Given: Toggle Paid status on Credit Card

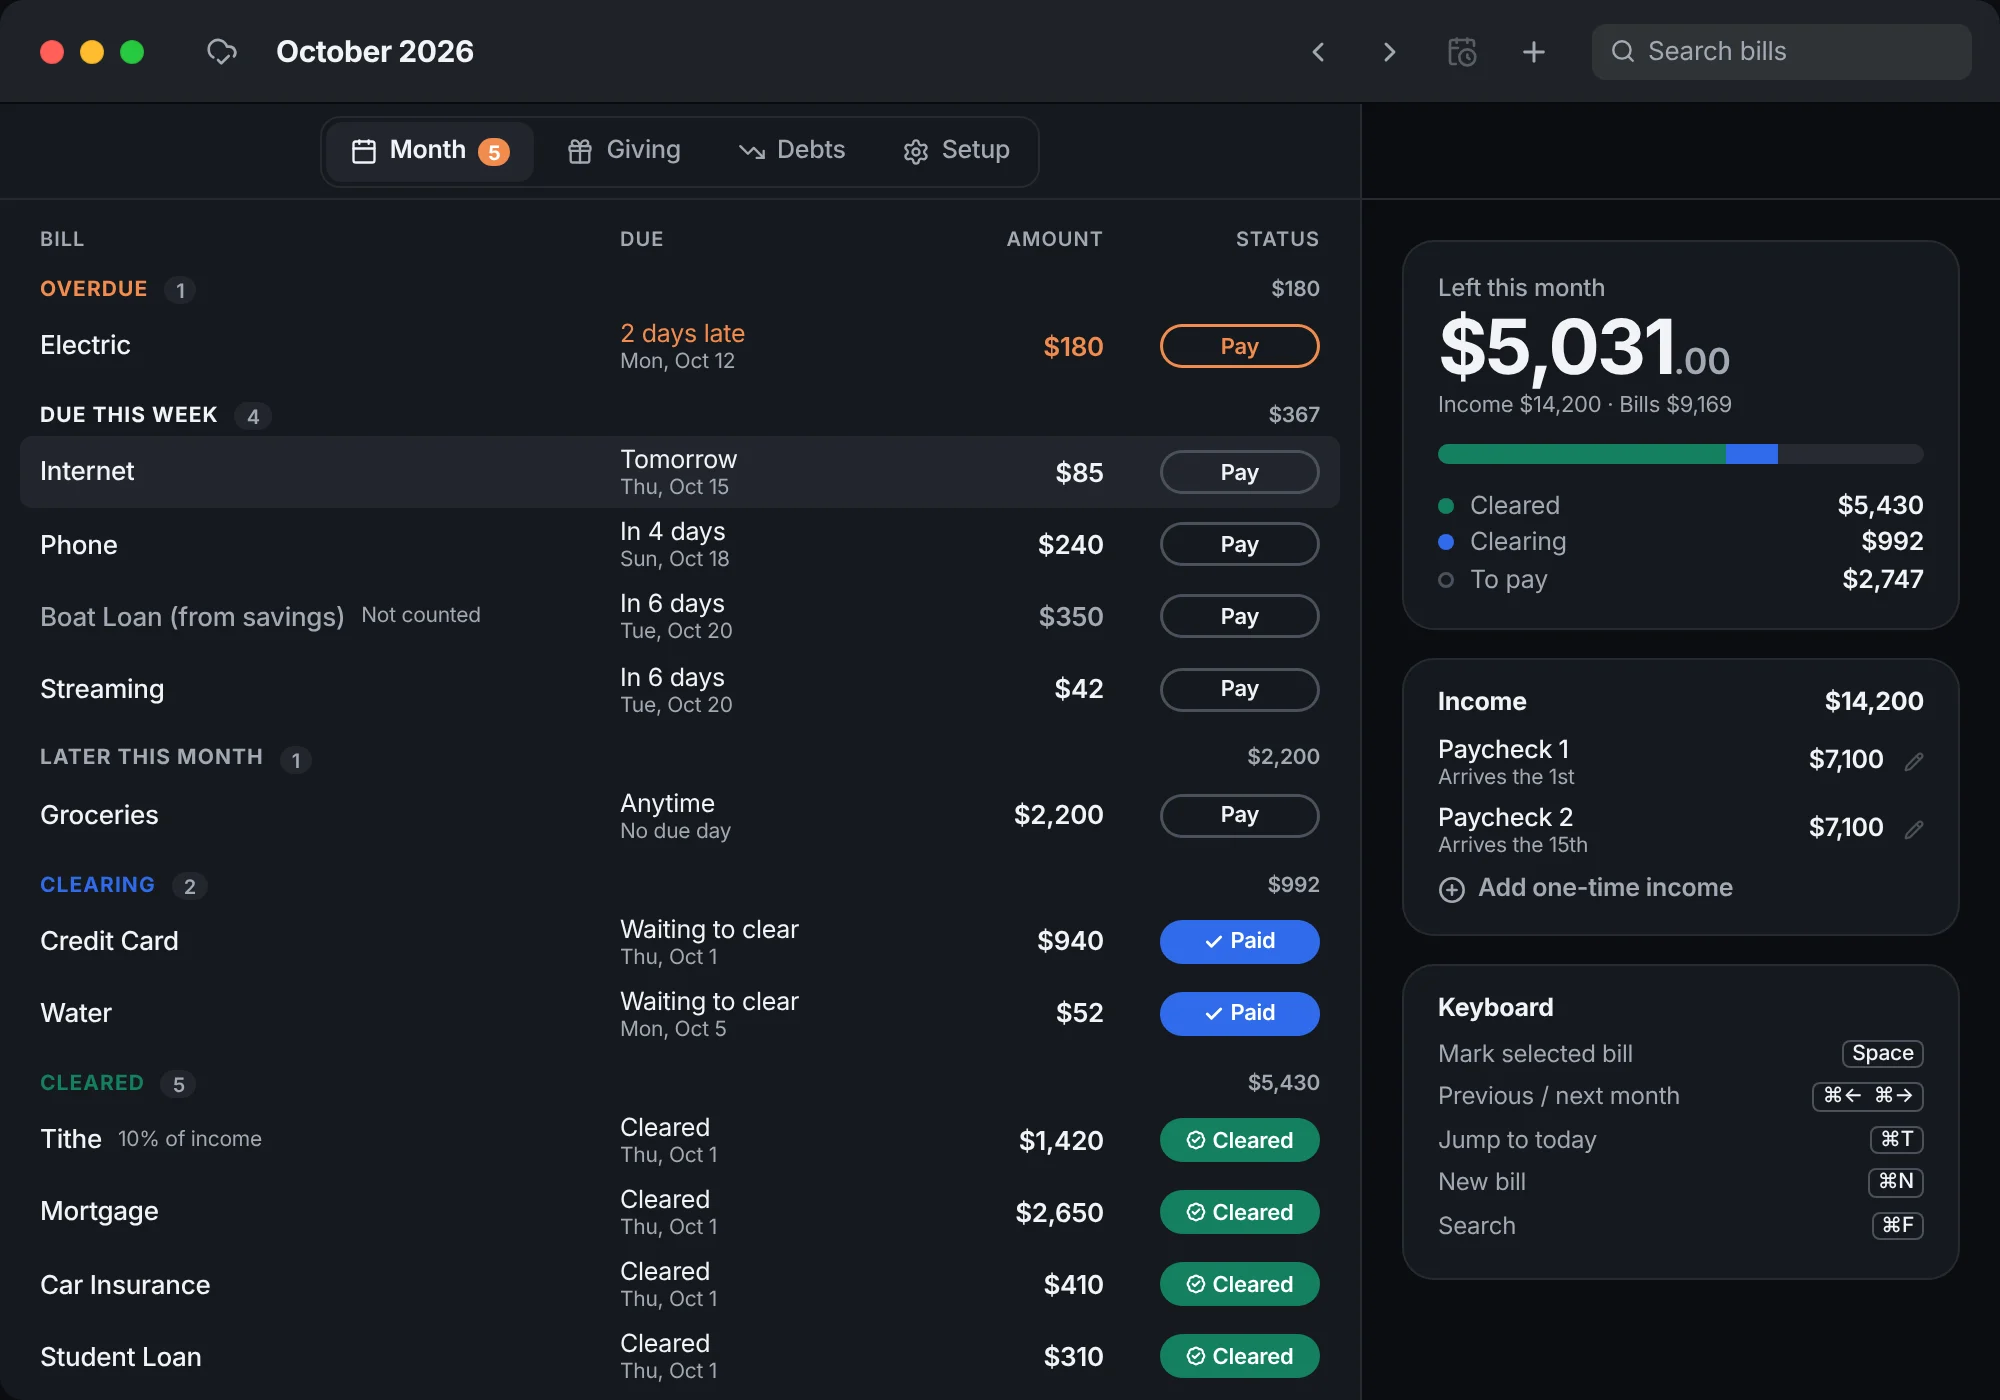Looking at the screenshot, I should pyautogui.click(x=1239, y=941).
